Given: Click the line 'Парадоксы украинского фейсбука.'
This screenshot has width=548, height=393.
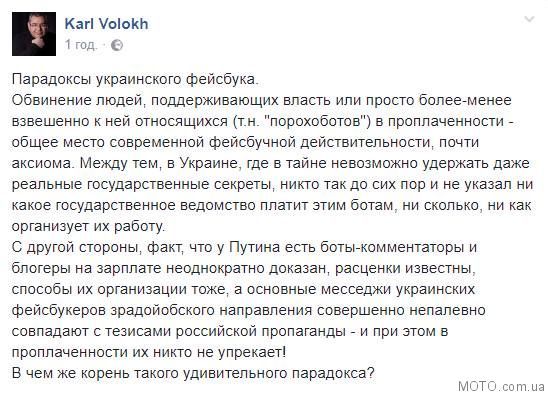Looking at the screenshot, I should (x=135, y=79).
